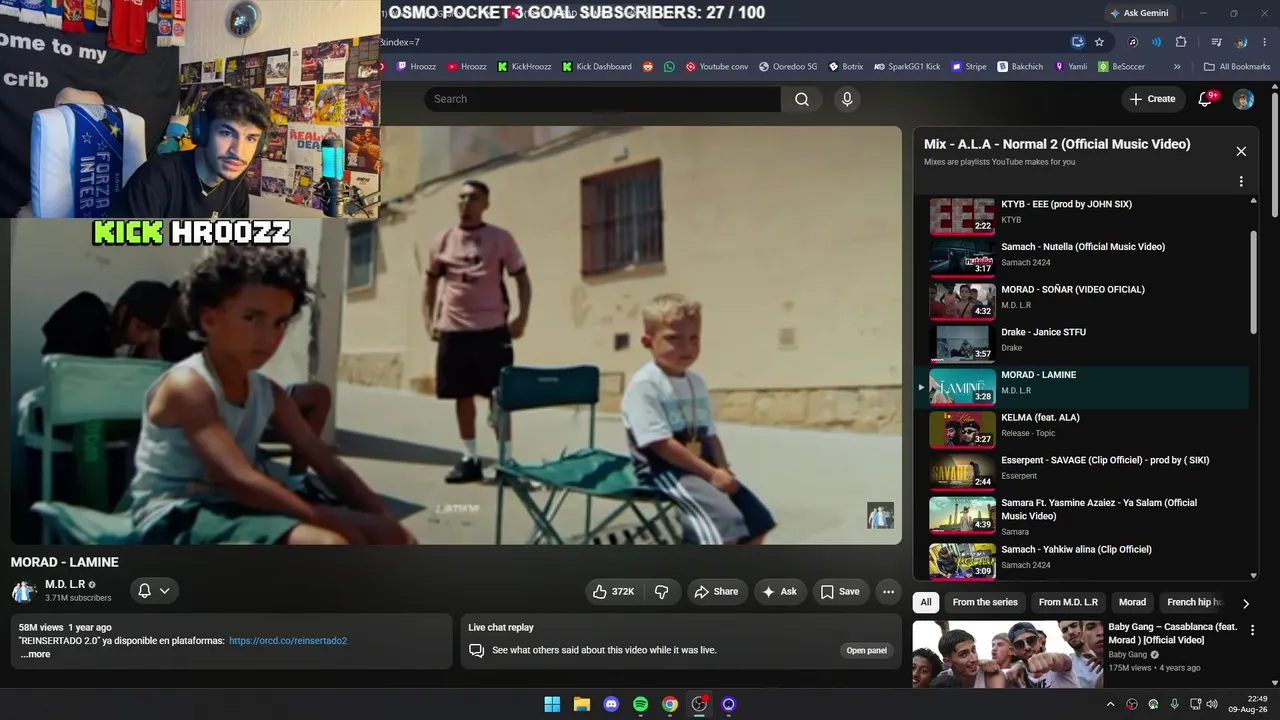Viewport: 1280px width, 720px height.
Task: Open the Kick Dashboard bookmark
Action: coord(597,67)
